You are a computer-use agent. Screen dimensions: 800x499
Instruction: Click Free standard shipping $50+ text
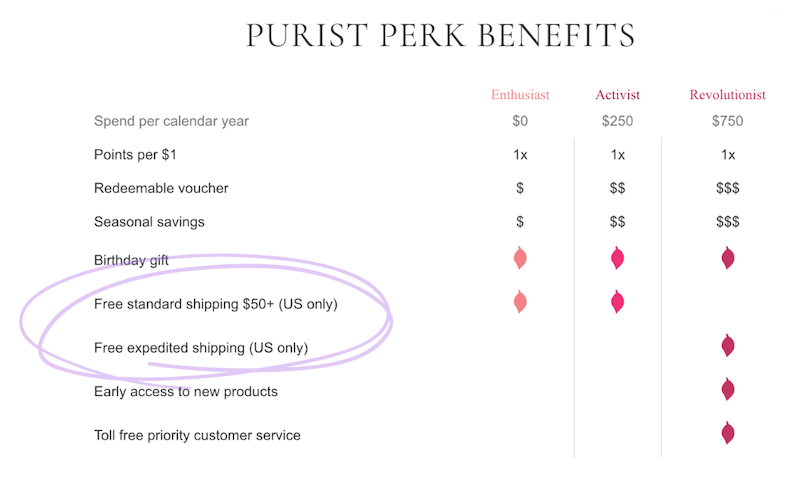[184, 304]
